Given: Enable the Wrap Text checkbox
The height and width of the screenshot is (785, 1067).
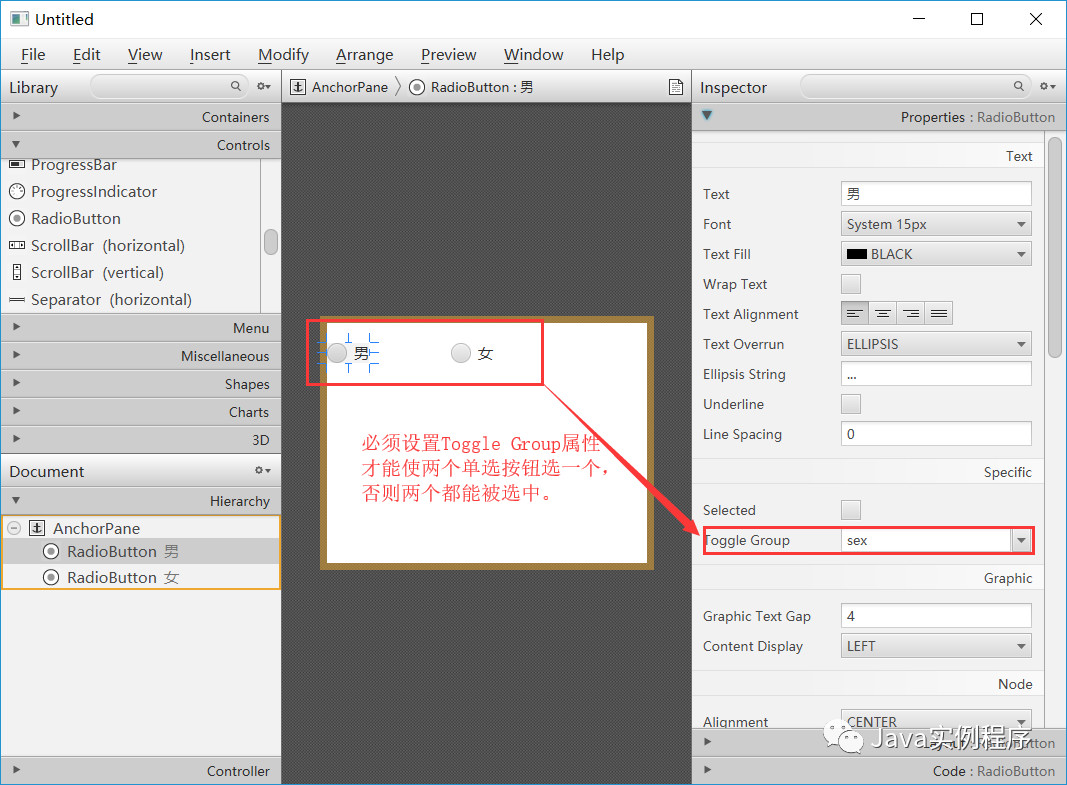Looking at the screenshot, I should coord(850,284).
